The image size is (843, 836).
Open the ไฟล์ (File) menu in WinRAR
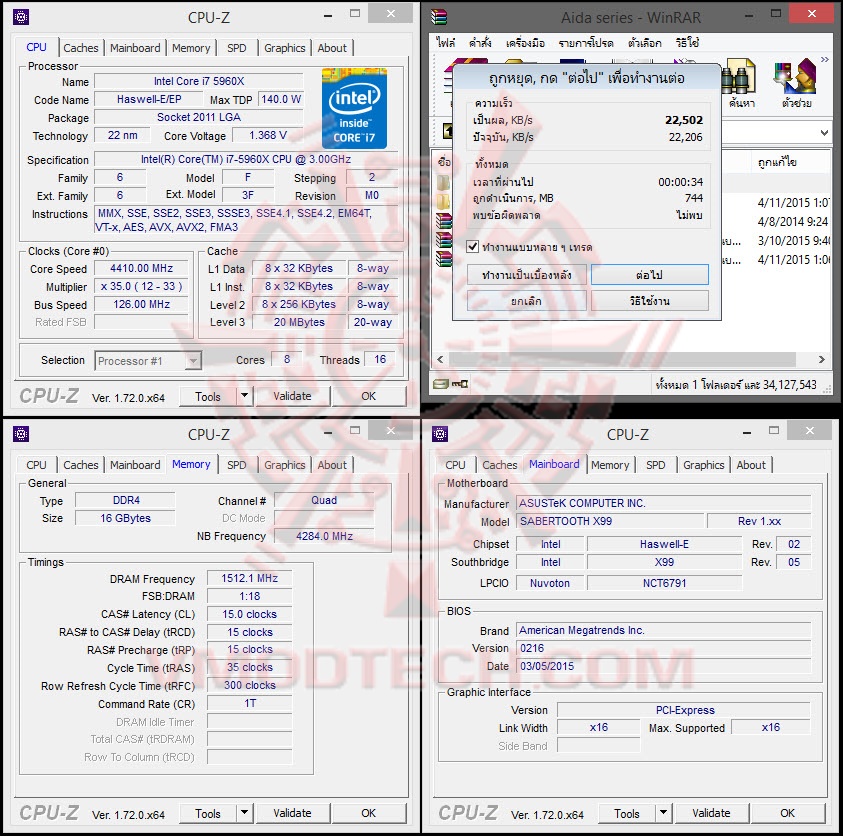point(446,42)
